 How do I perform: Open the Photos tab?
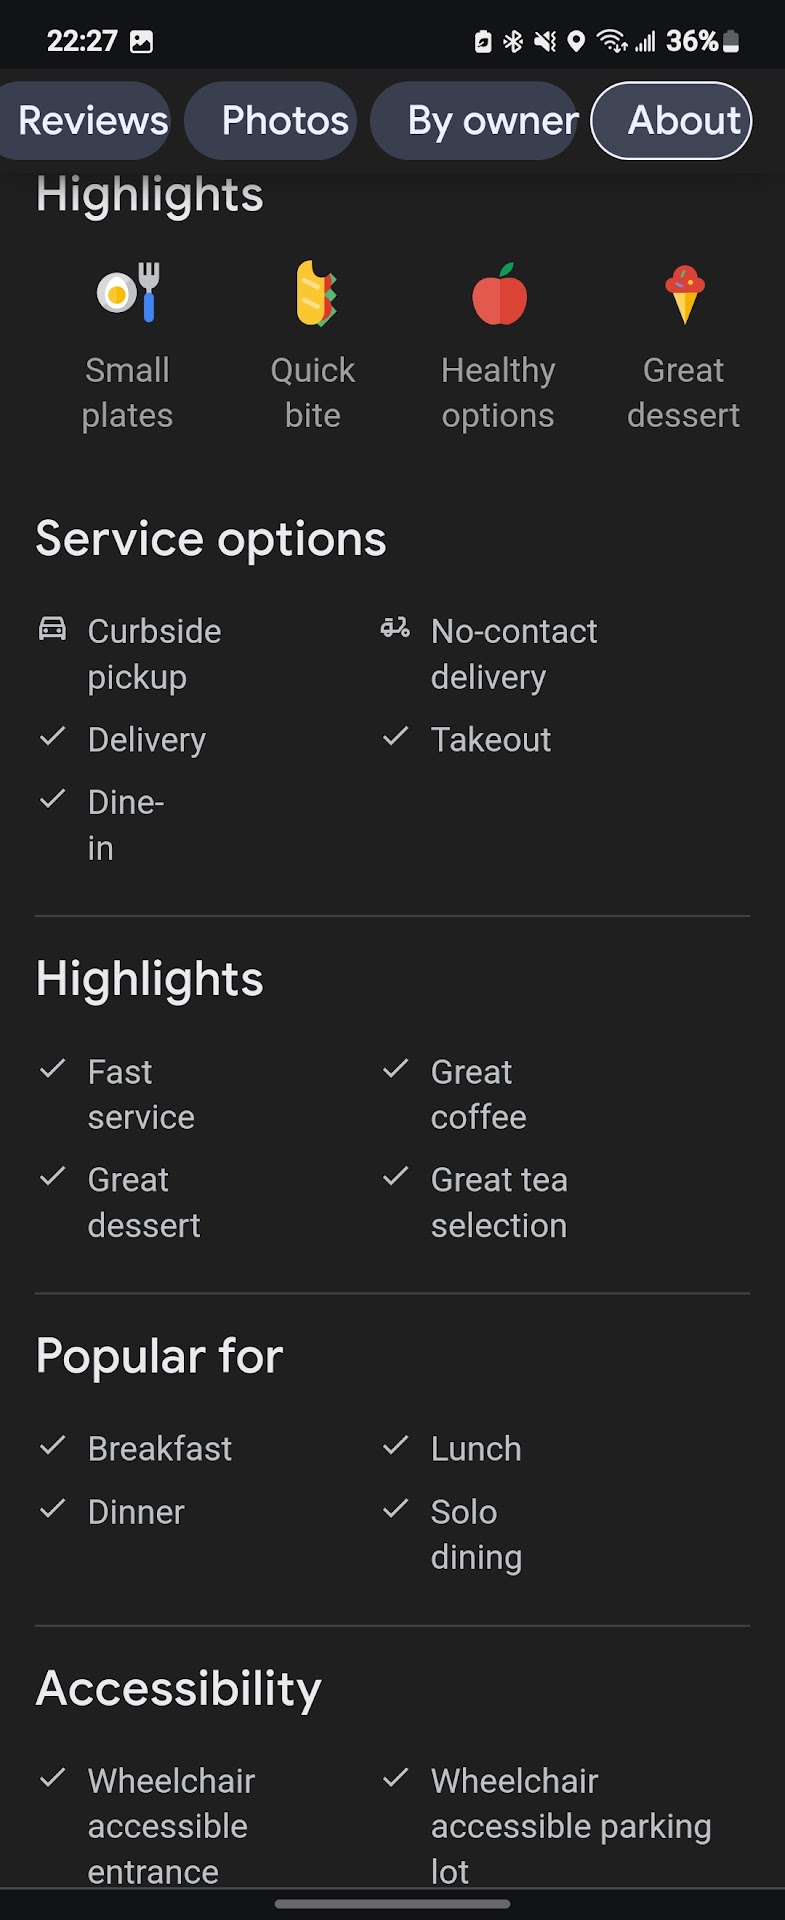tap(284, 121)
